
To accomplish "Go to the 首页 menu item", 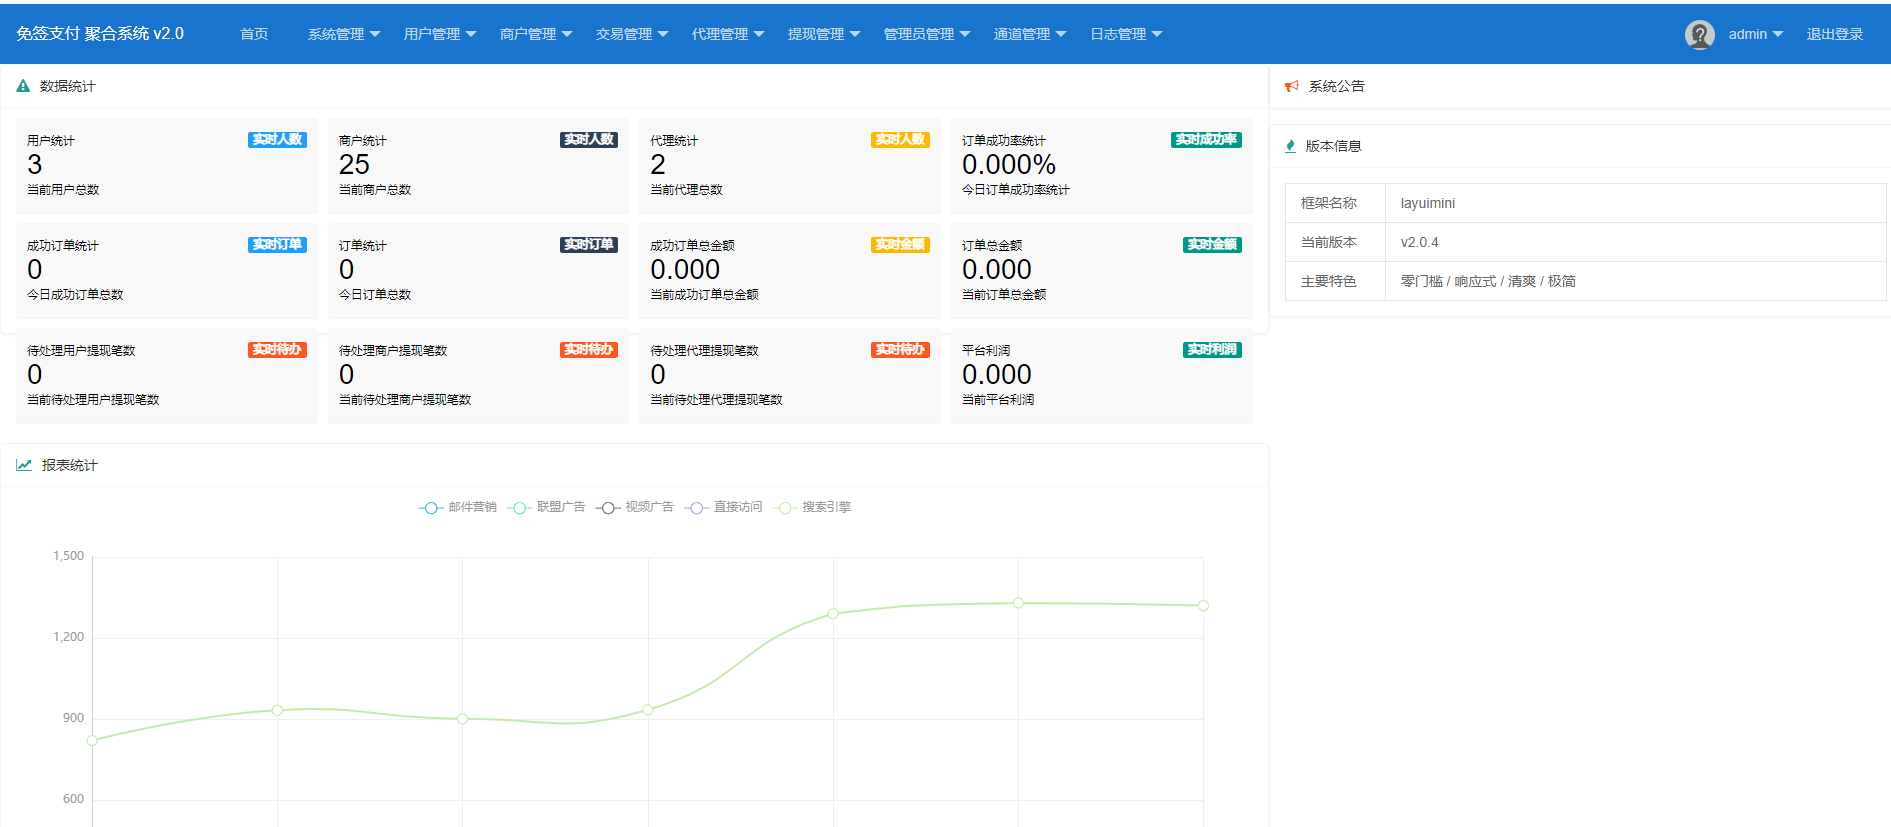I will point(254,34).
